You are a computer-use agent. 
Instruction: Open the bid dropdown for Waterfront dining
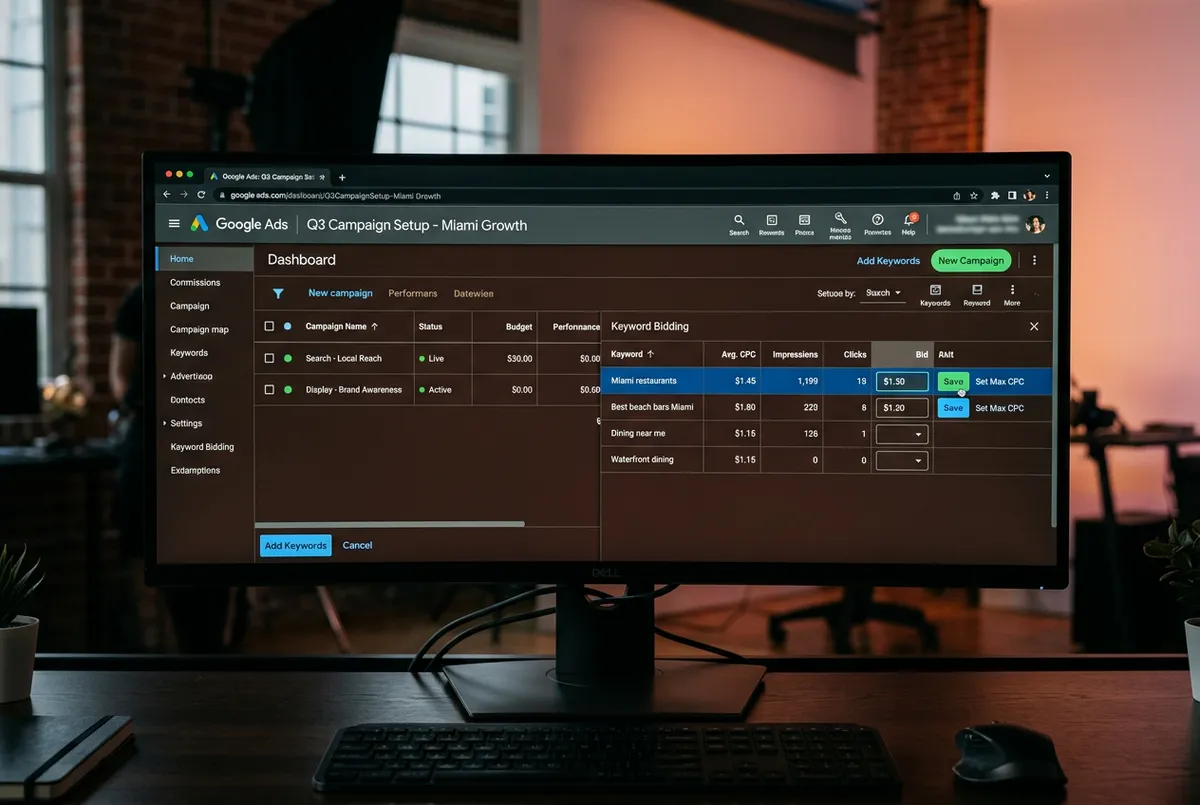coord(902,461)
